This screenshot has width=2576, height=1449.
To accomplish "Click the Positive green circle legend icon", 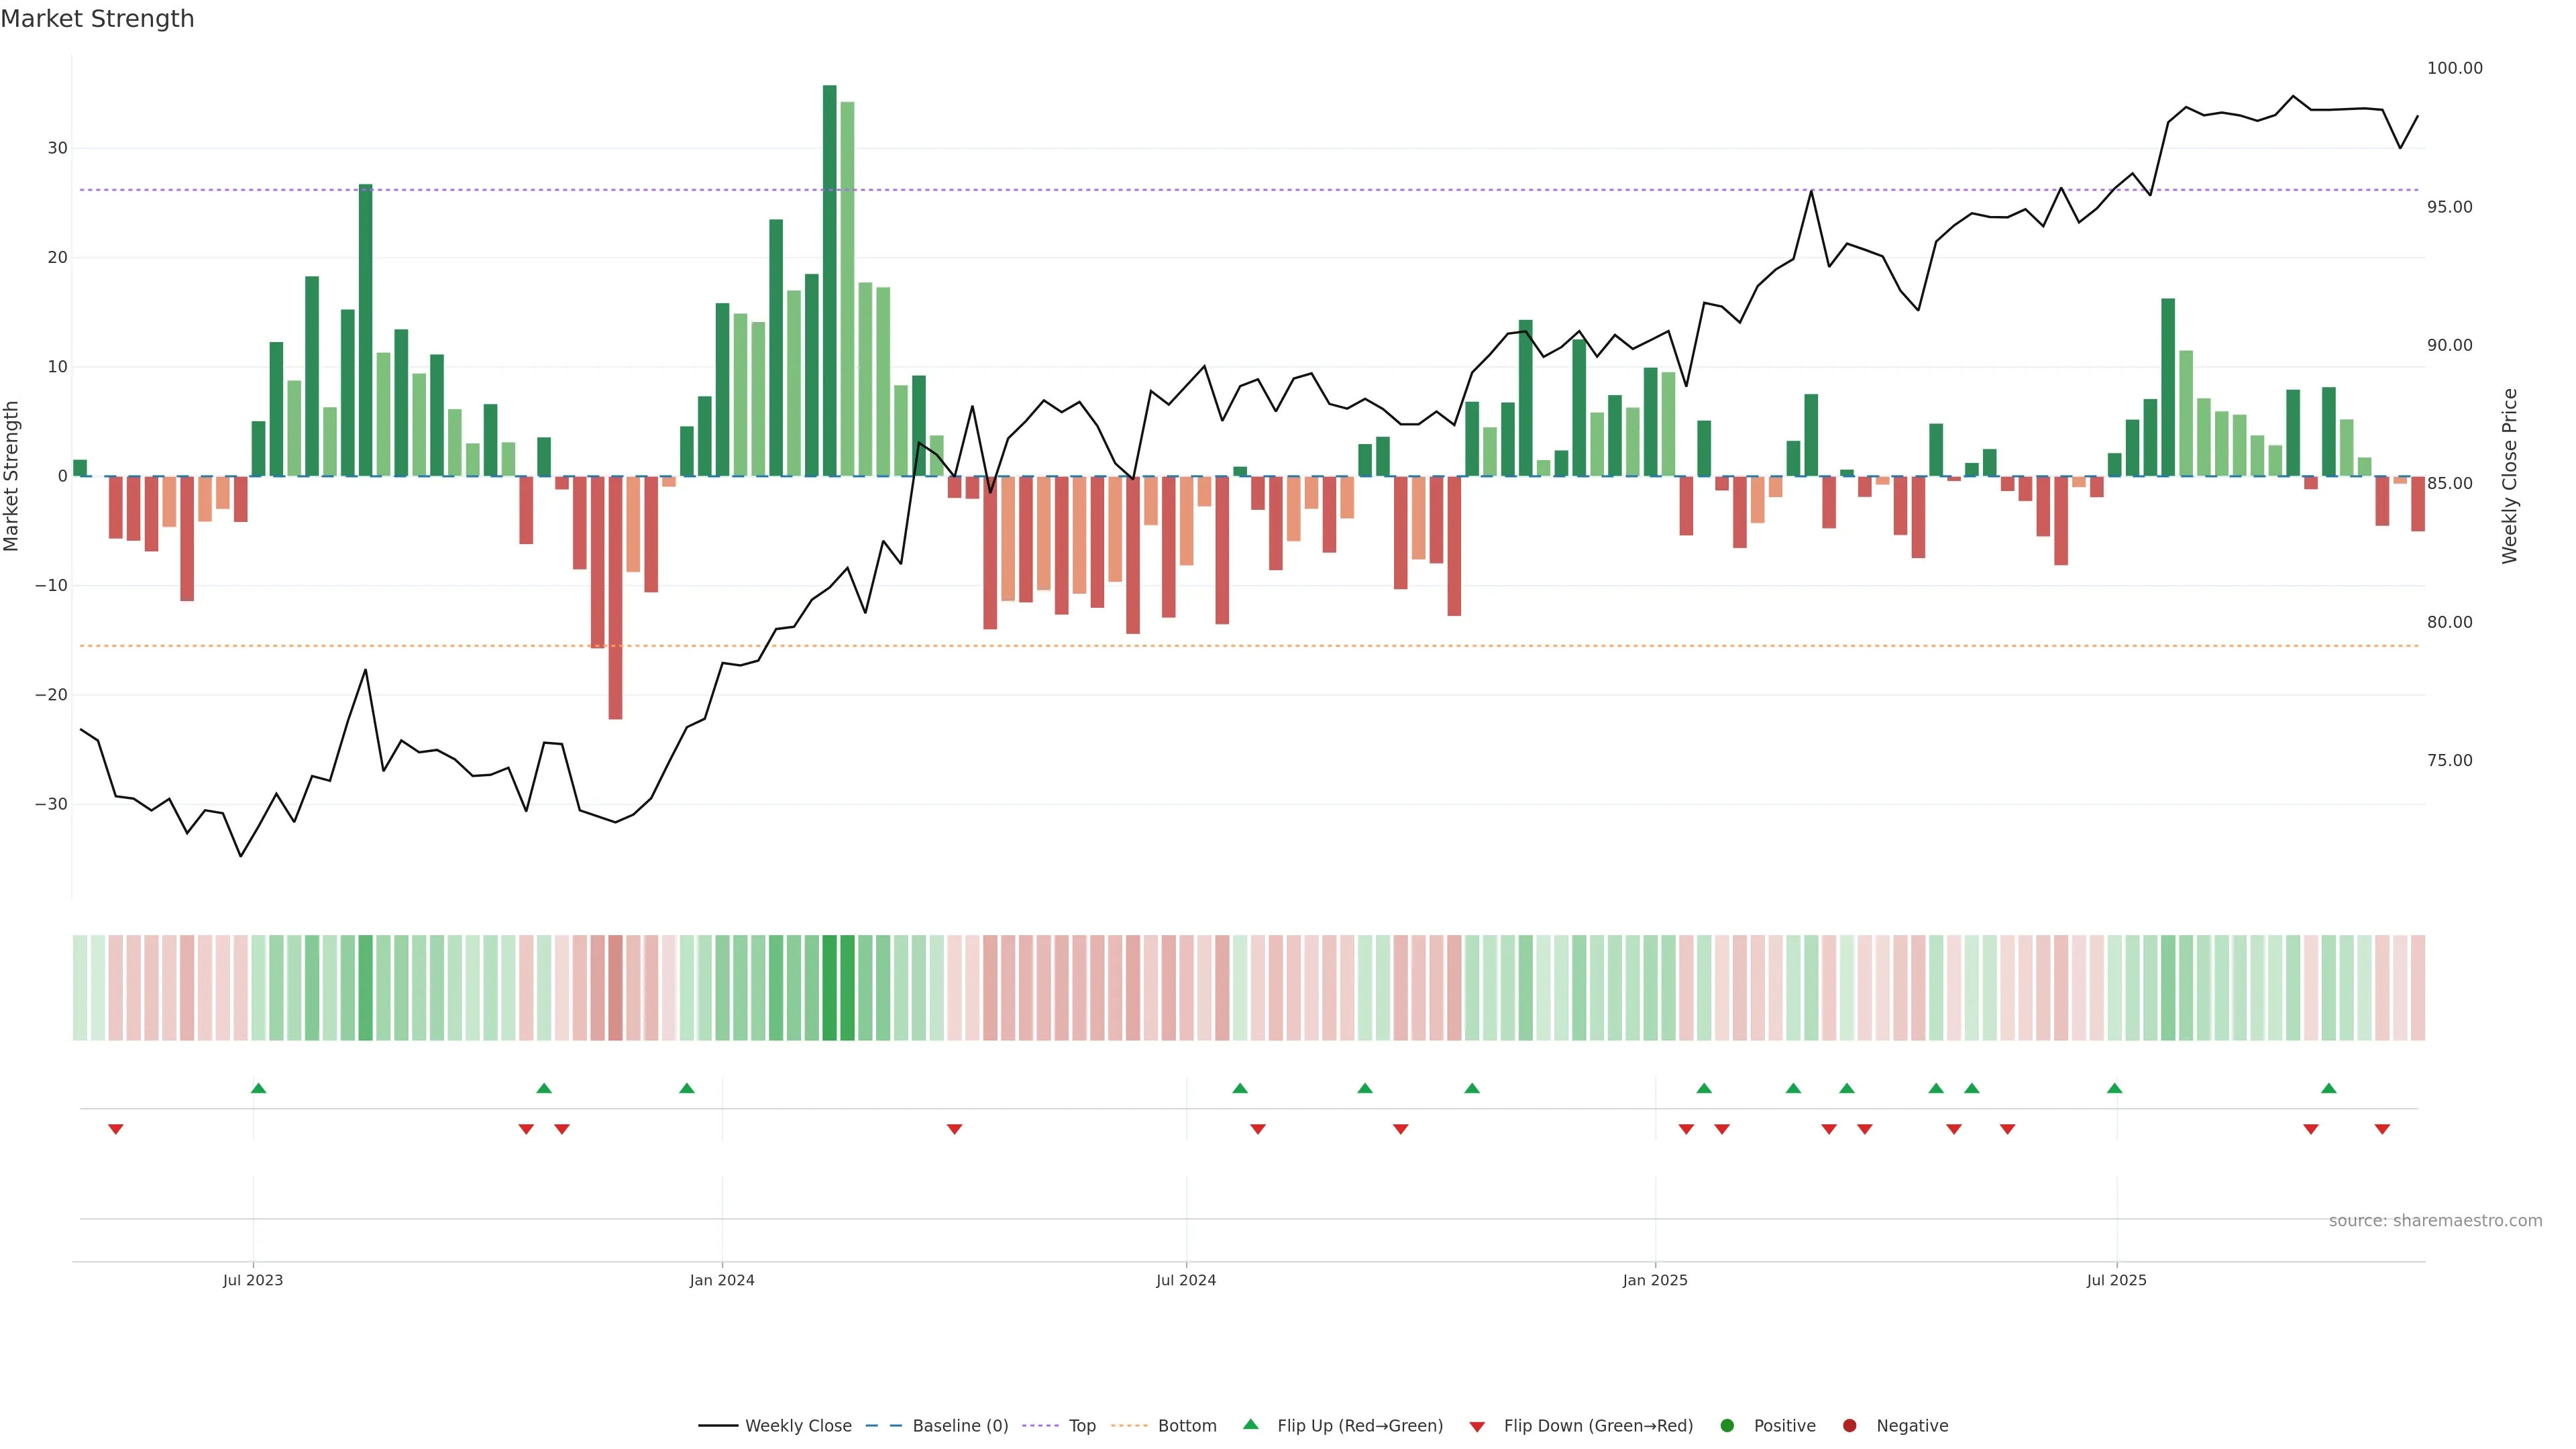I will 1727,1425.
